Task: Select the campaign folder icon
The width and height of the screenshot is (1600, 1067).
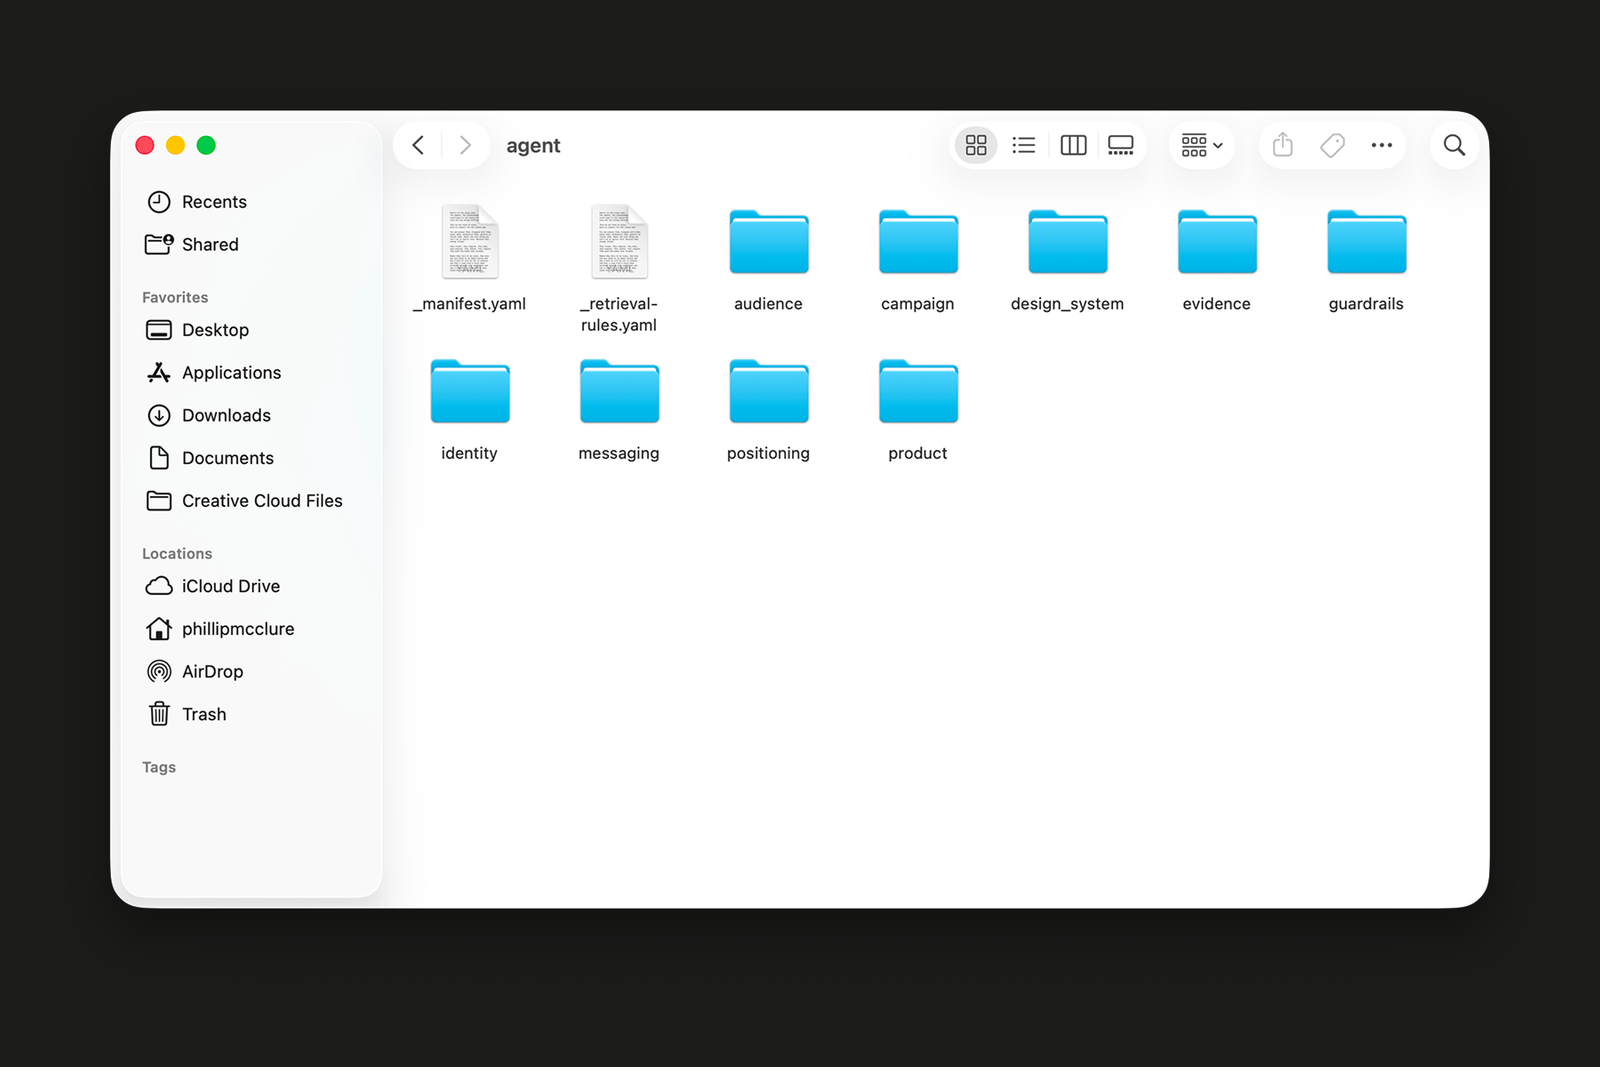Action: click(918, 242)
